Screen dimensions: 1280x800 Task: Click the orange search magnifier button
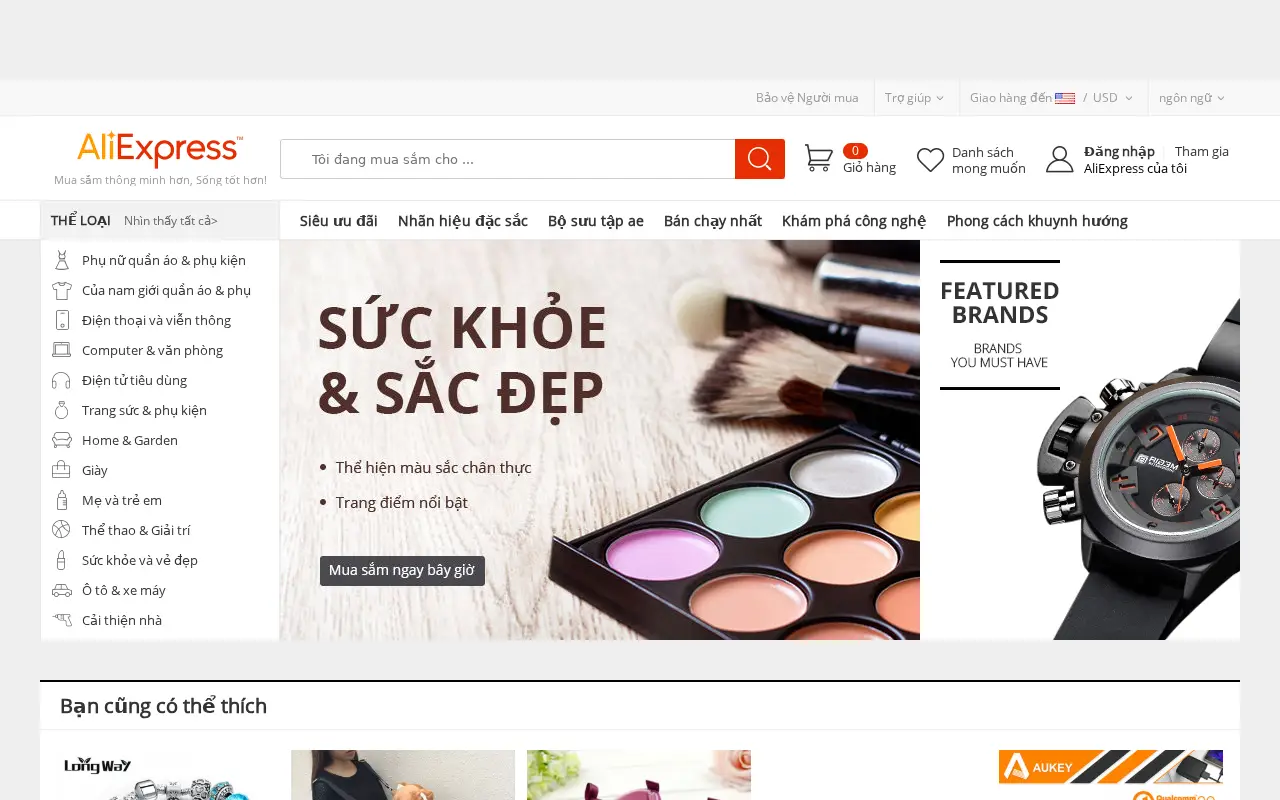760,159
